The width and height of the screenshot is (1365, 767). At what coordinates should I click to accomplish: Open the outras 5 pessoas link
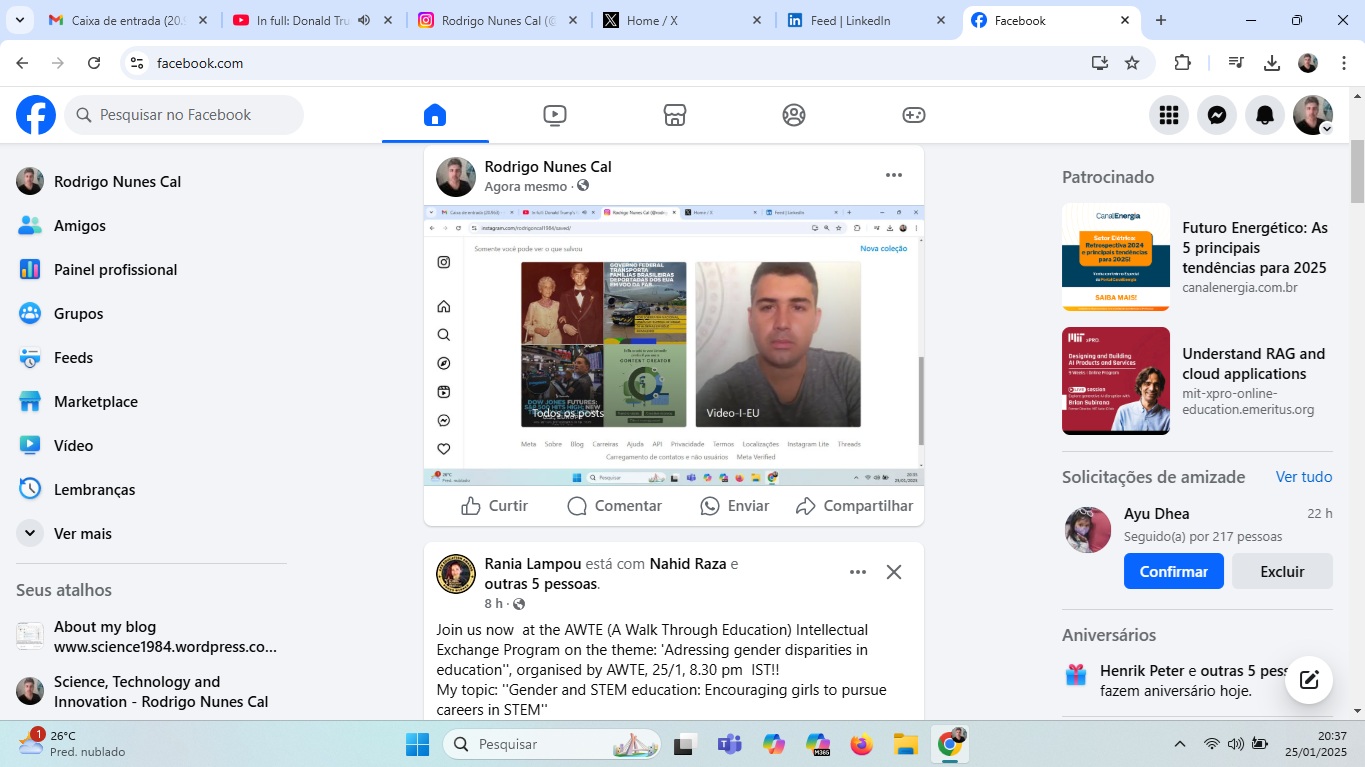[541, 584]
